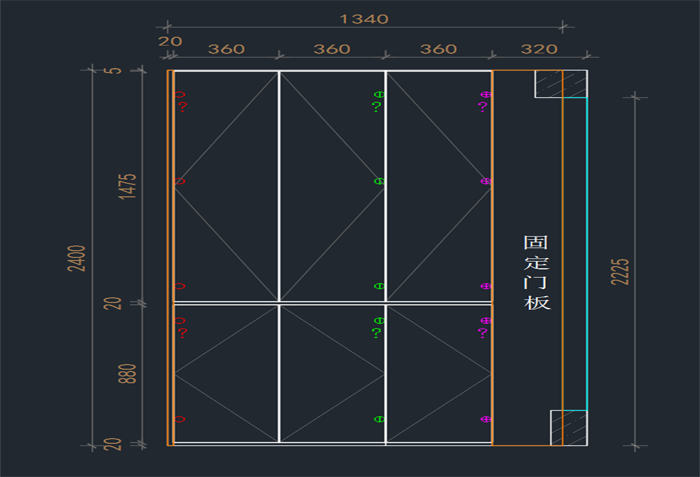Click the cyan vertical line on right edge
700x477 pixels.
(x=587, y=250)
